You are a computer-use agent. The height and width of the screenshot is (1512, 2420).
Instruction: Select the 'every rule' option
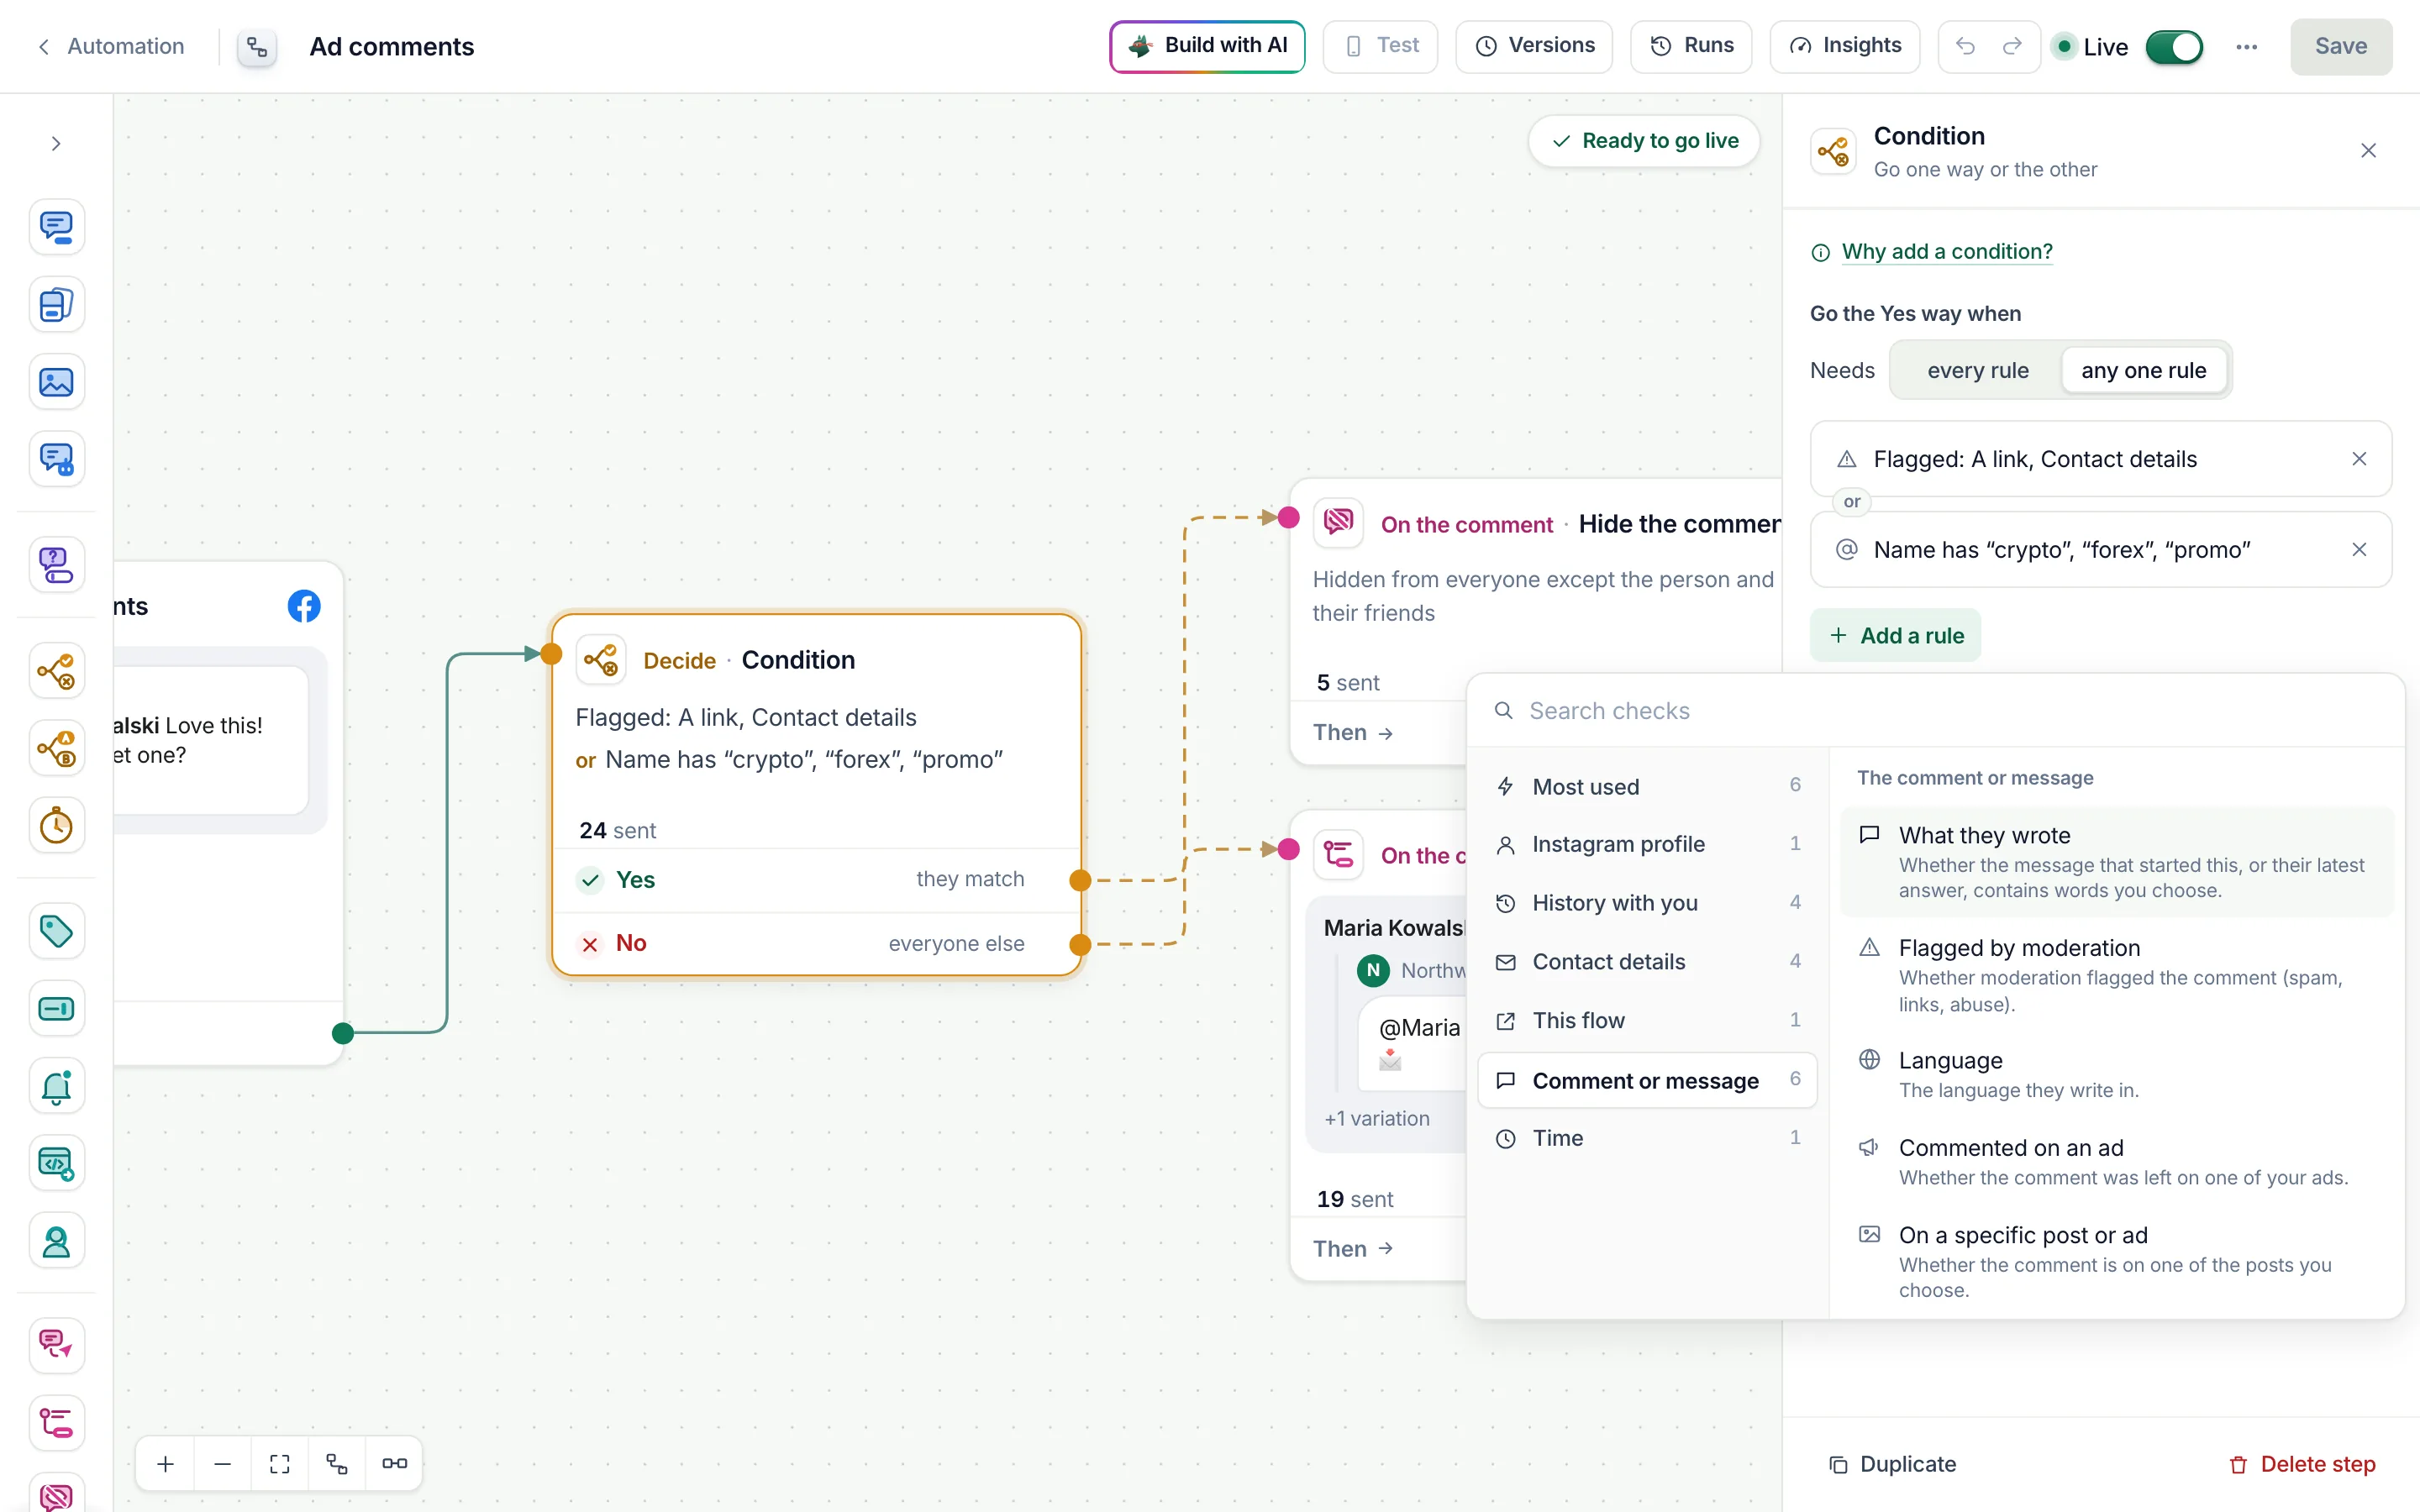pyautogui.click(x=1977, y=370)
